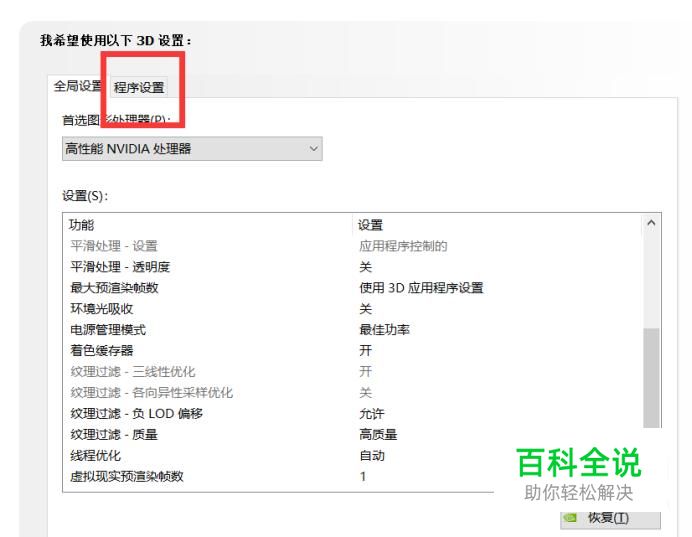Click the 使用 3D 应用程序设置 value
The height and width of the screenshot is (537, 692).
(x=421, y=288)
